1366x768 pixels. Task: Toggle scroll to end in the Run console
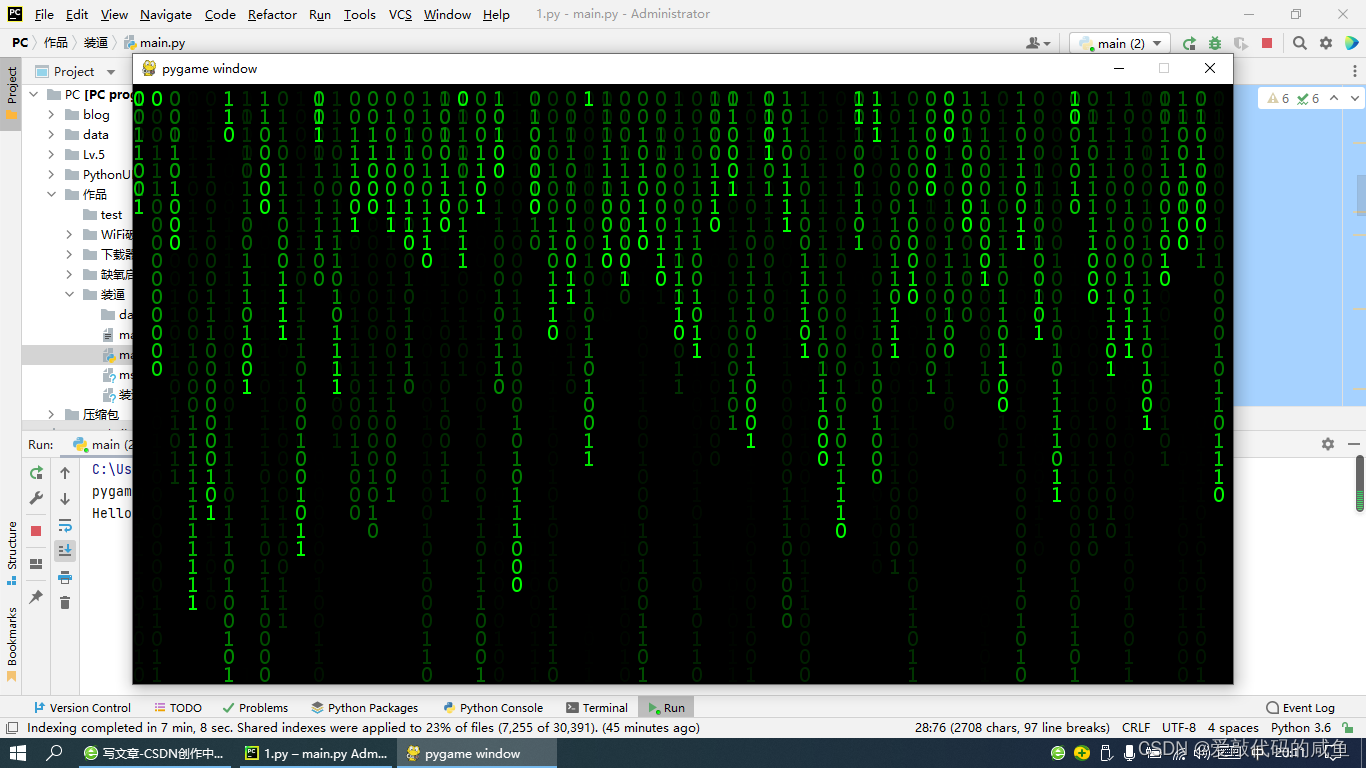coord(65,550)
